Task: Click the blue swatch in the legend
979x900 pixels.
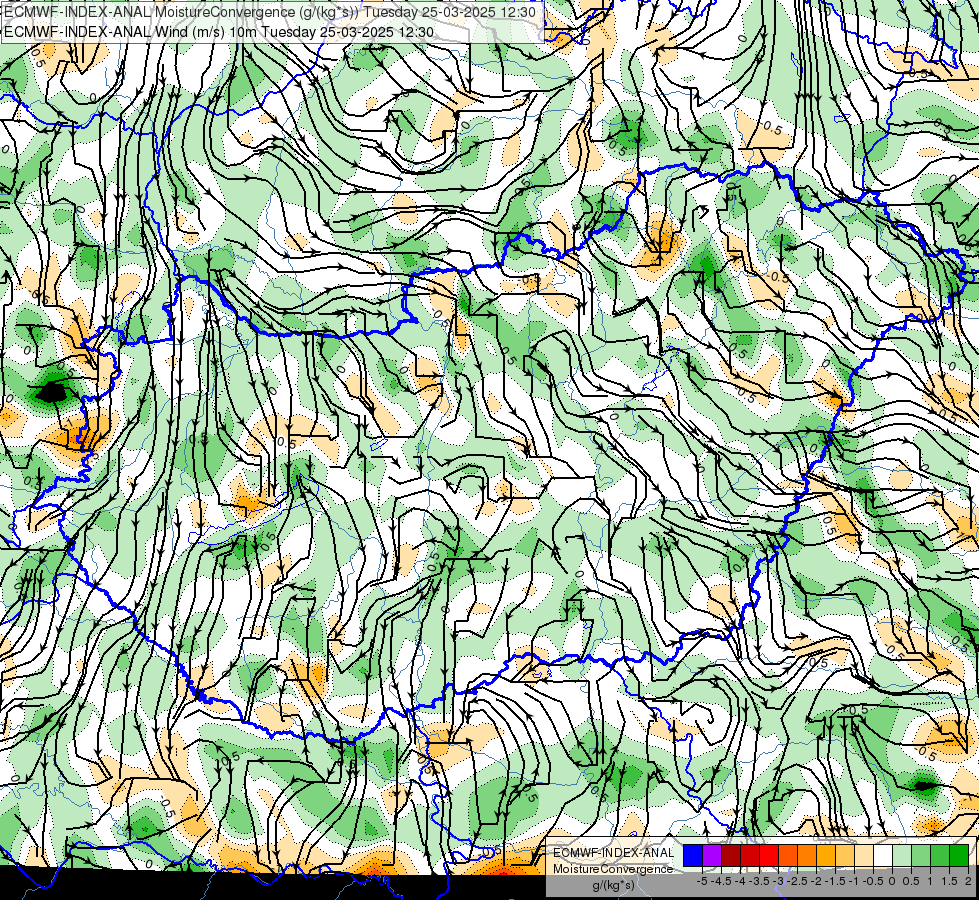Action: (693, 855)
